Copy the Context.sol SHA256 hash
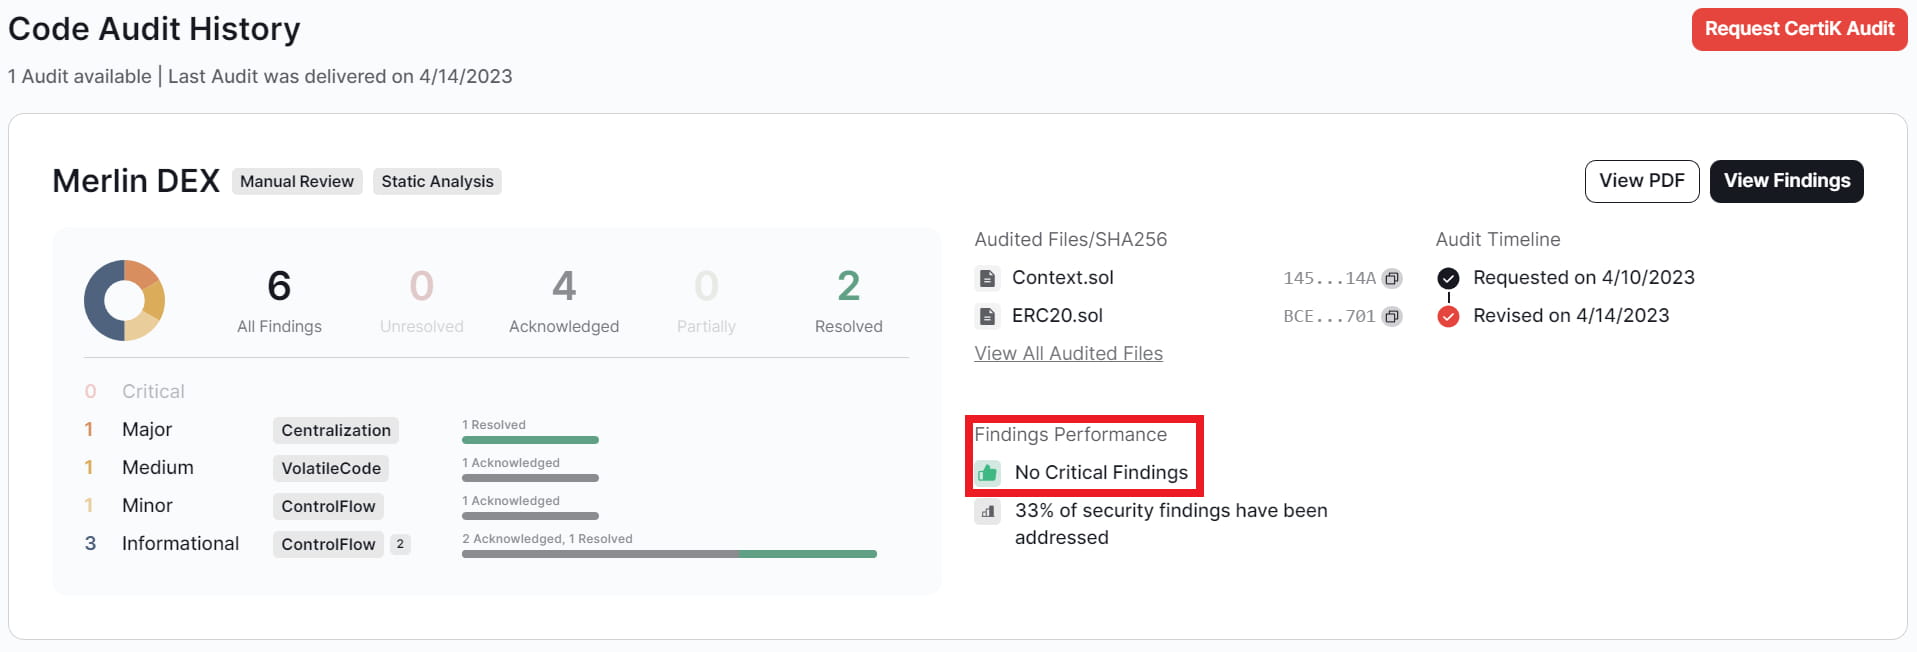This screenshot has width=1917, height=652. 1391,279
